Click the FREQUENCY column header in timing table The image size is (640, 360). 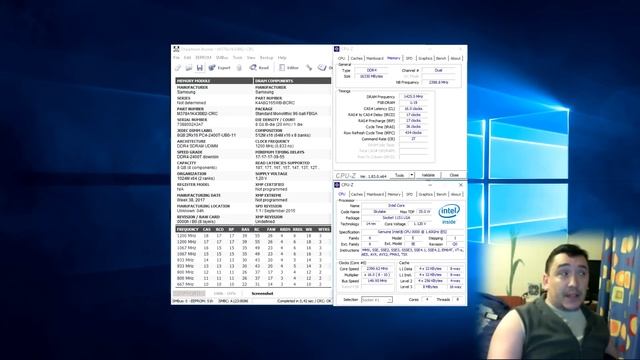point(188,229)
